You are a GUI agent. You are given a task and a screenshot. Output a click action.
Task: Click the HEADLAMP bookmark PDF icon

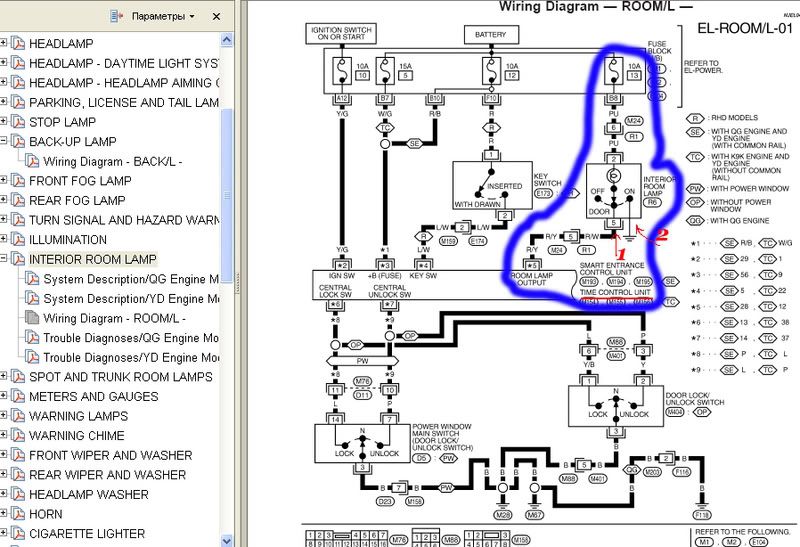tap(17, 44)
